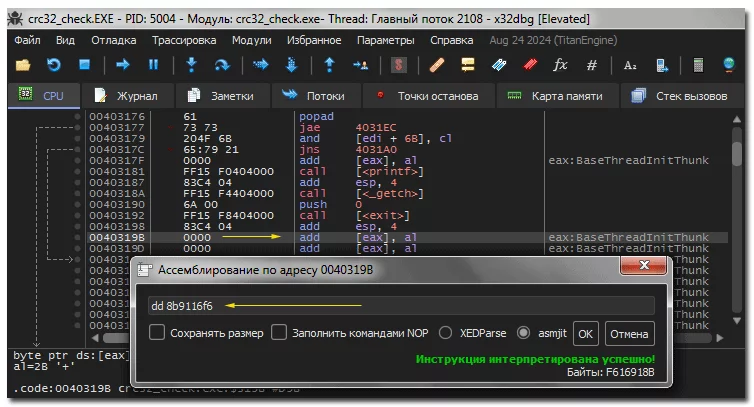Open string references A icon
Screen dimensions: 754x407
tap(630, 65)
